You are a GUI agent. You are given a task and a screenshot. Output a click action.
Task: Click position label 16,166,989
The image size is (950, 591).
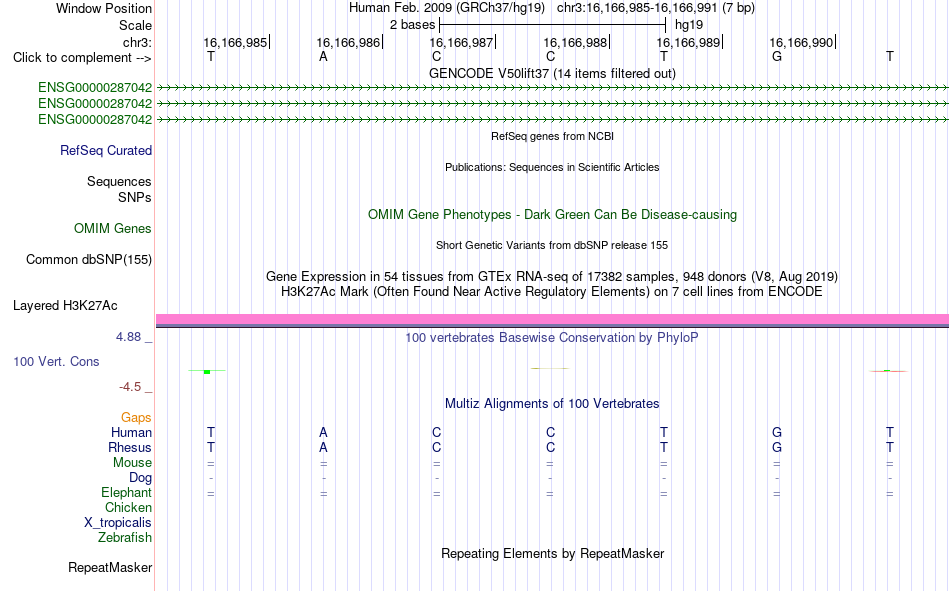(x=688, y=42)
